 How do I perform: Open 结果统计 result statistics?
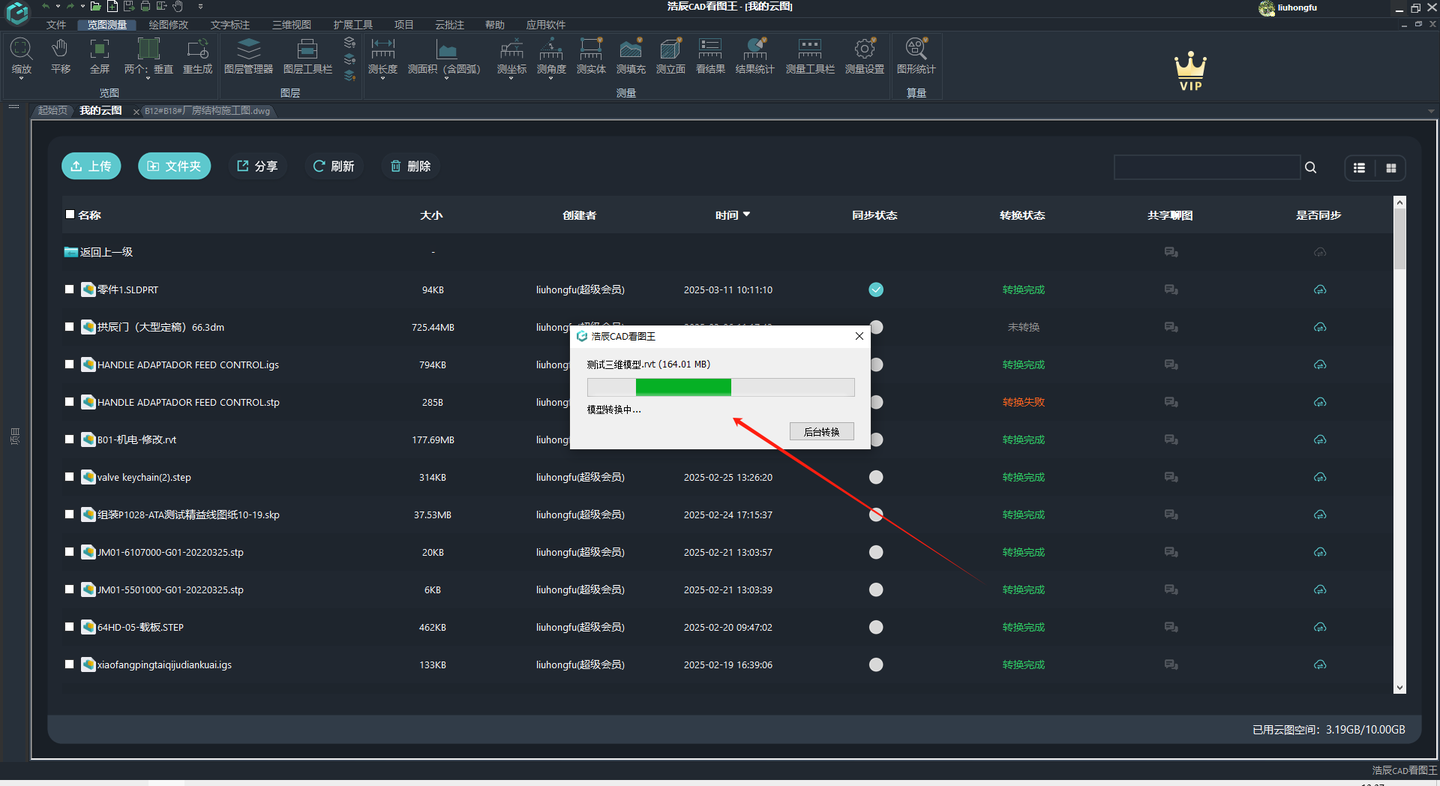(x=755, y=55)
